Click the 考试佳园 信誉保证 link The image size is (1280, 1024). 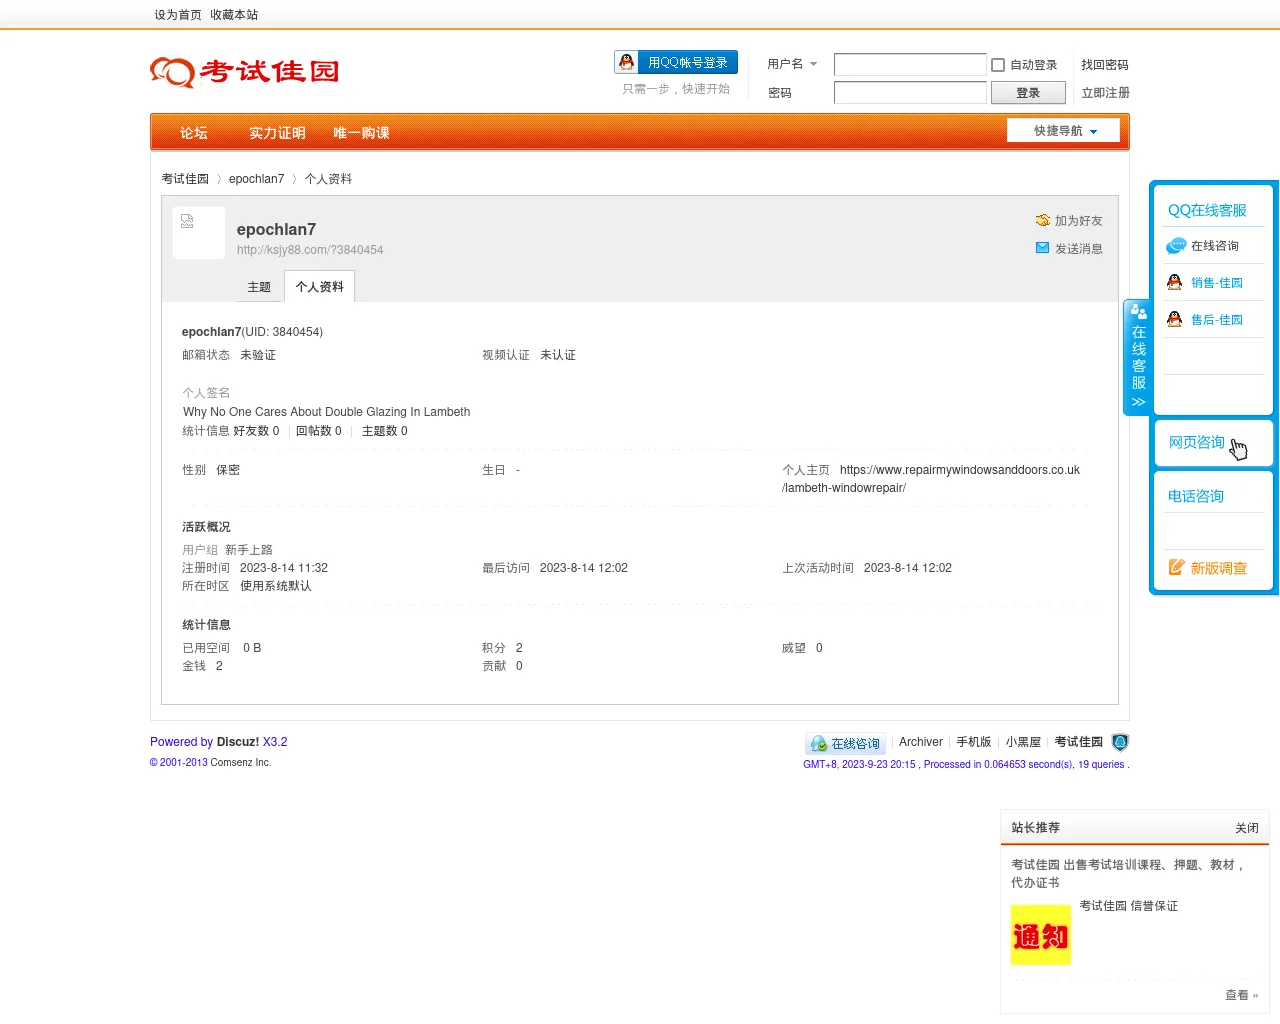tap(1128, 906)
